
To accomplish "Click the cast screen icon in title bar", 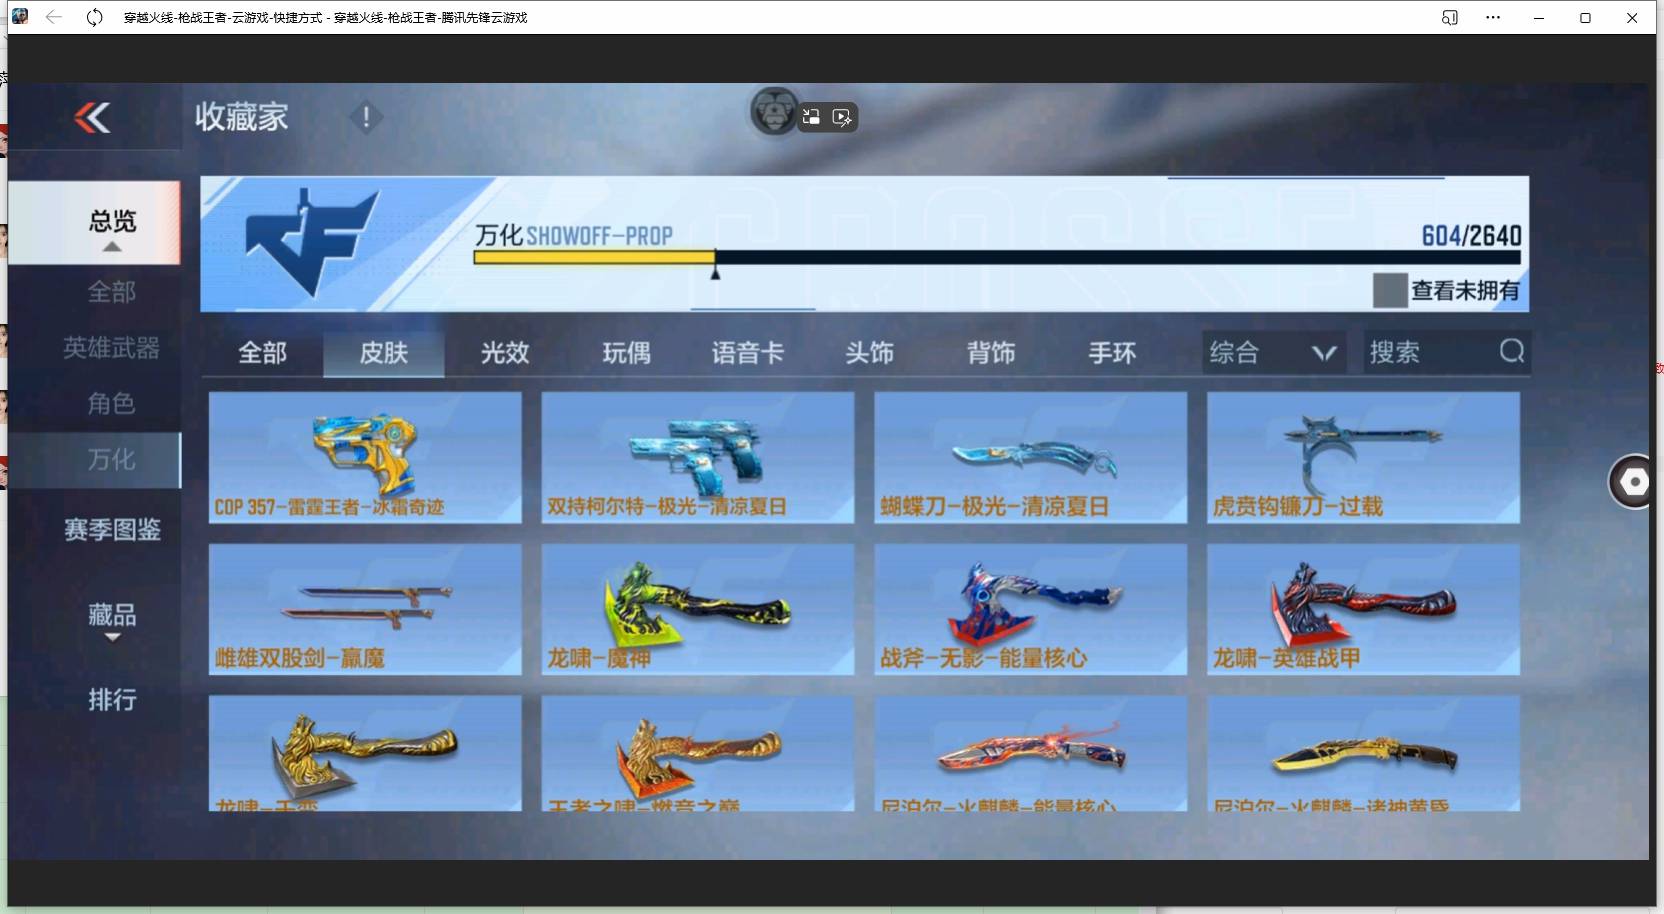I will pos(1449,17).
